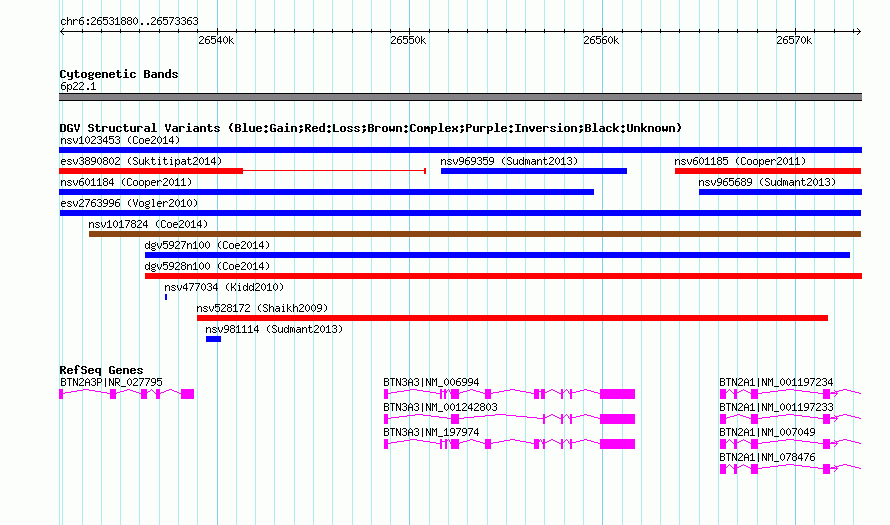890x525 pixels.
Task: Select the BTN2A1 NM_001197234 gene model
Action: coord(790,394)
